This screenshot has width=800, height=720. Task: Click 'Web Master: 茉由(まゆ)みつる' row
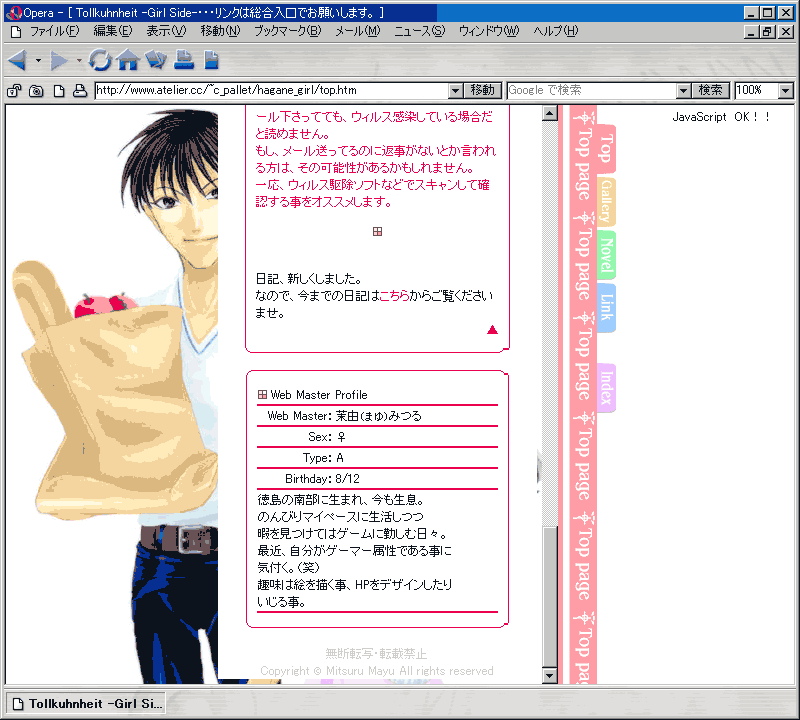point(377,416)
